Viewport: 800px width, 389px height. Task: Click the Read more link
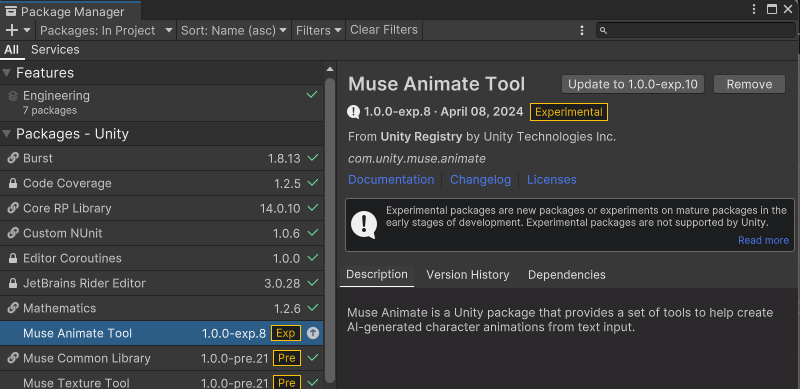coord(763,240)
